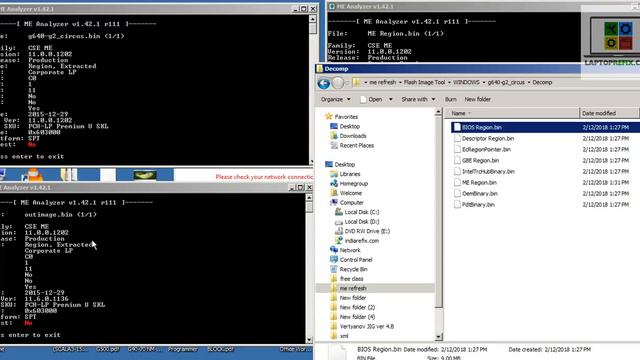Click scroll up arrow in top ME Analyzer window
Screen dimensions: 640x360
point(313,19)
